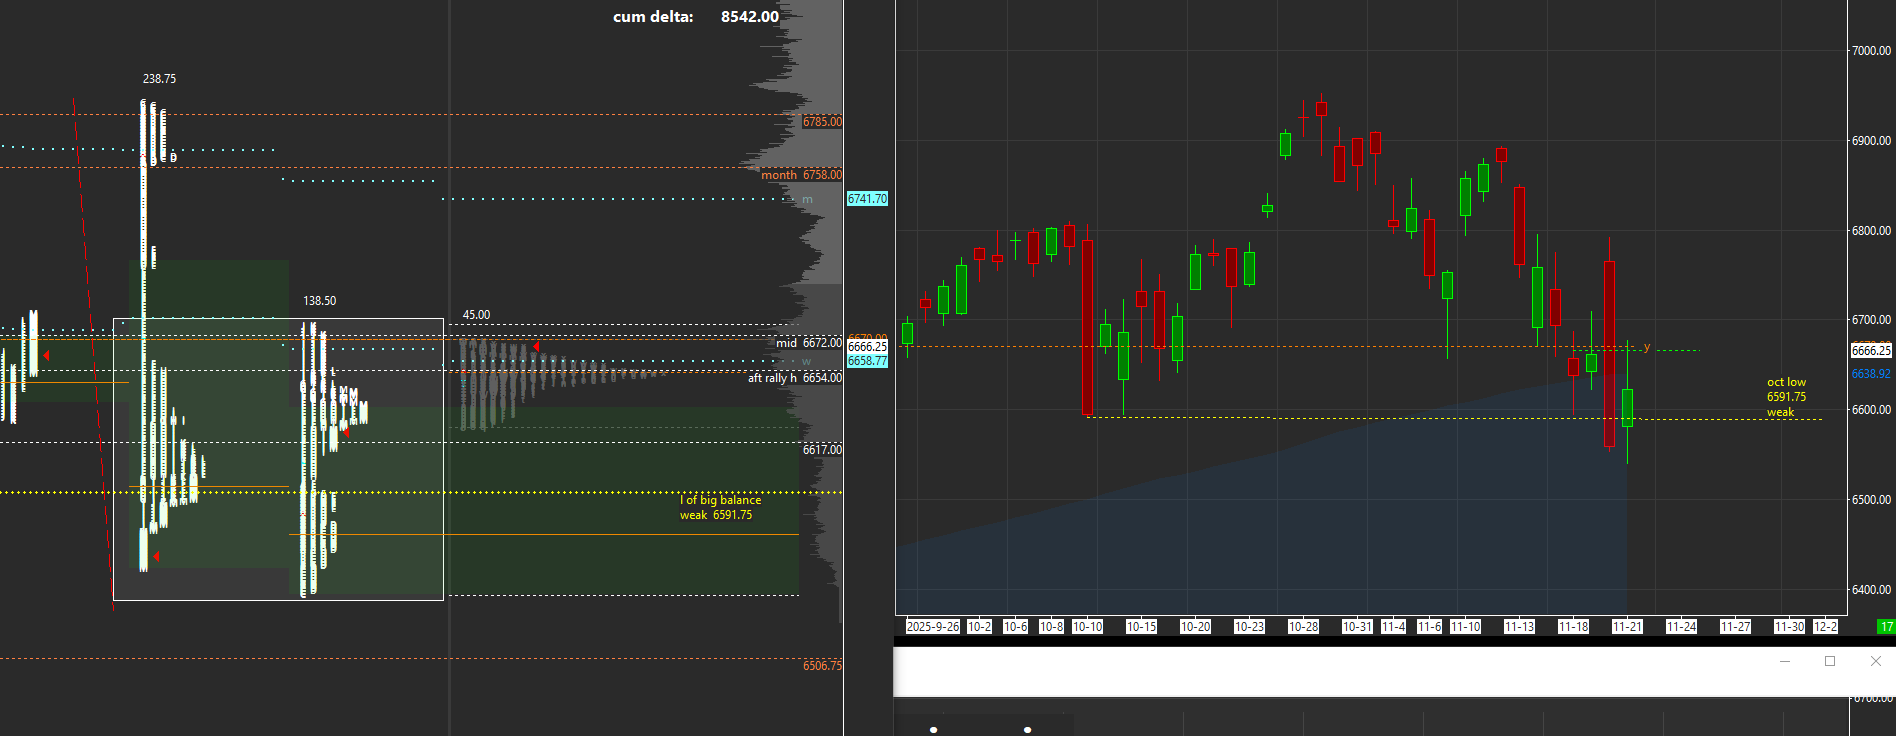Select the 11-27 date label

click(x=1735, y=627)
